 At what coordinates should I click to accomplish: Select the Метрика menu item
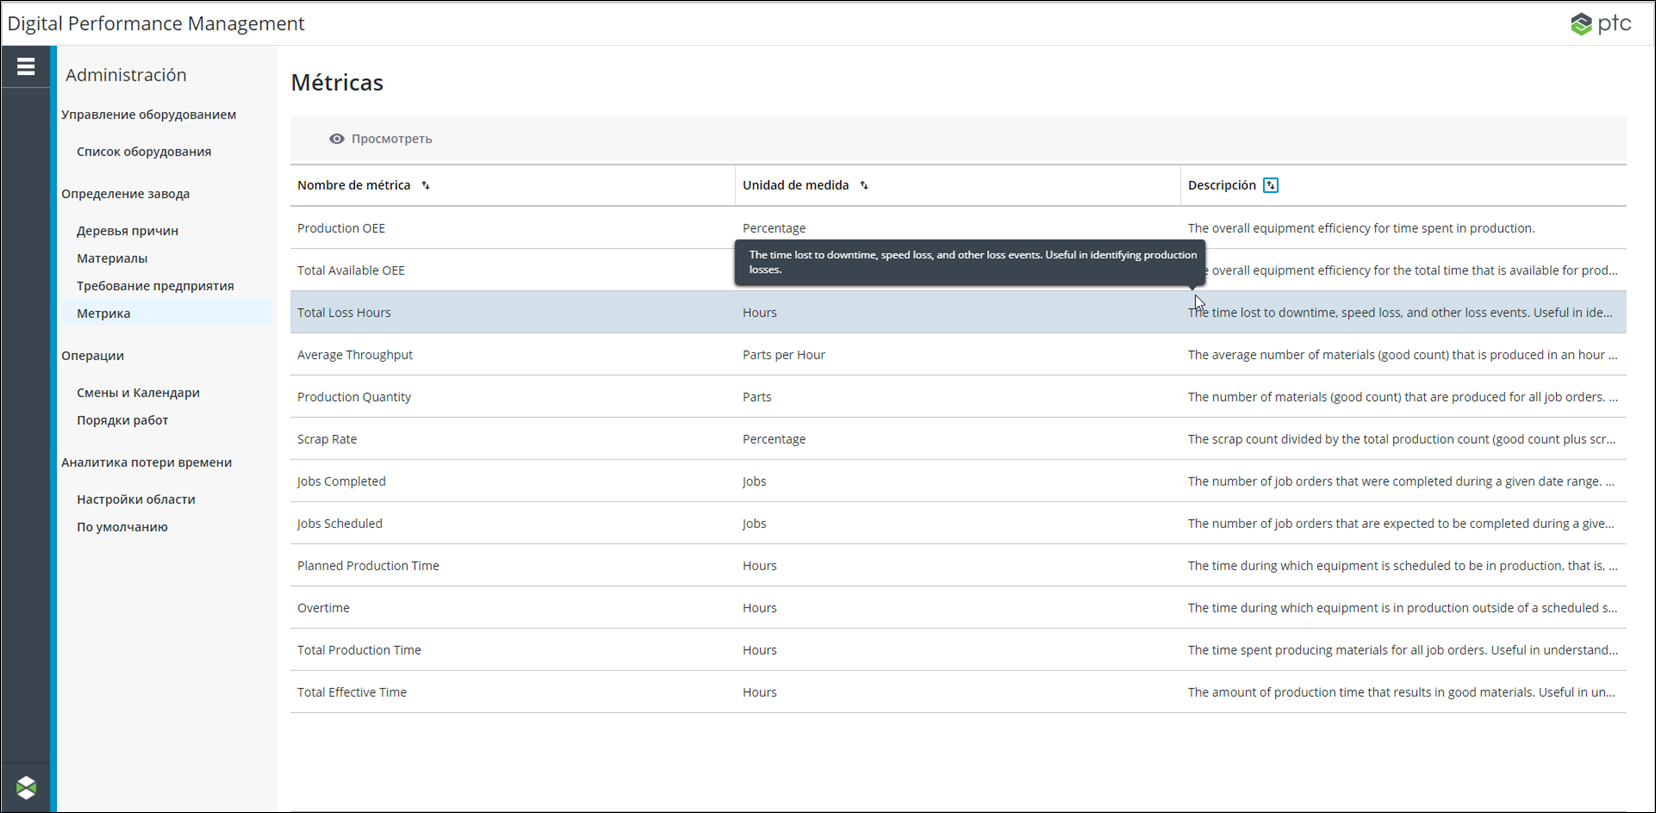pyautogui.click(x=104, y=313)
